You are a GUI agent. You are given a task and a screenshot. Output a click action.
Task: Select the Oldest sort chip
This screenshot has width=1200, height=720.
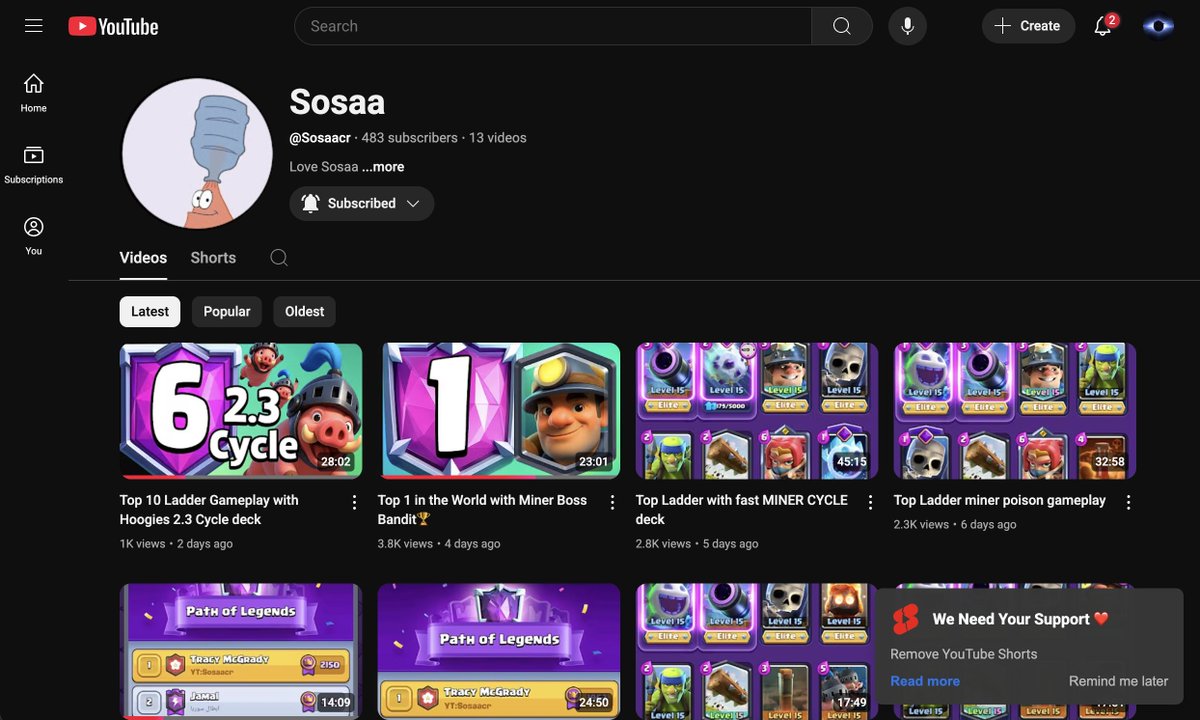click(x=305, y=312)
